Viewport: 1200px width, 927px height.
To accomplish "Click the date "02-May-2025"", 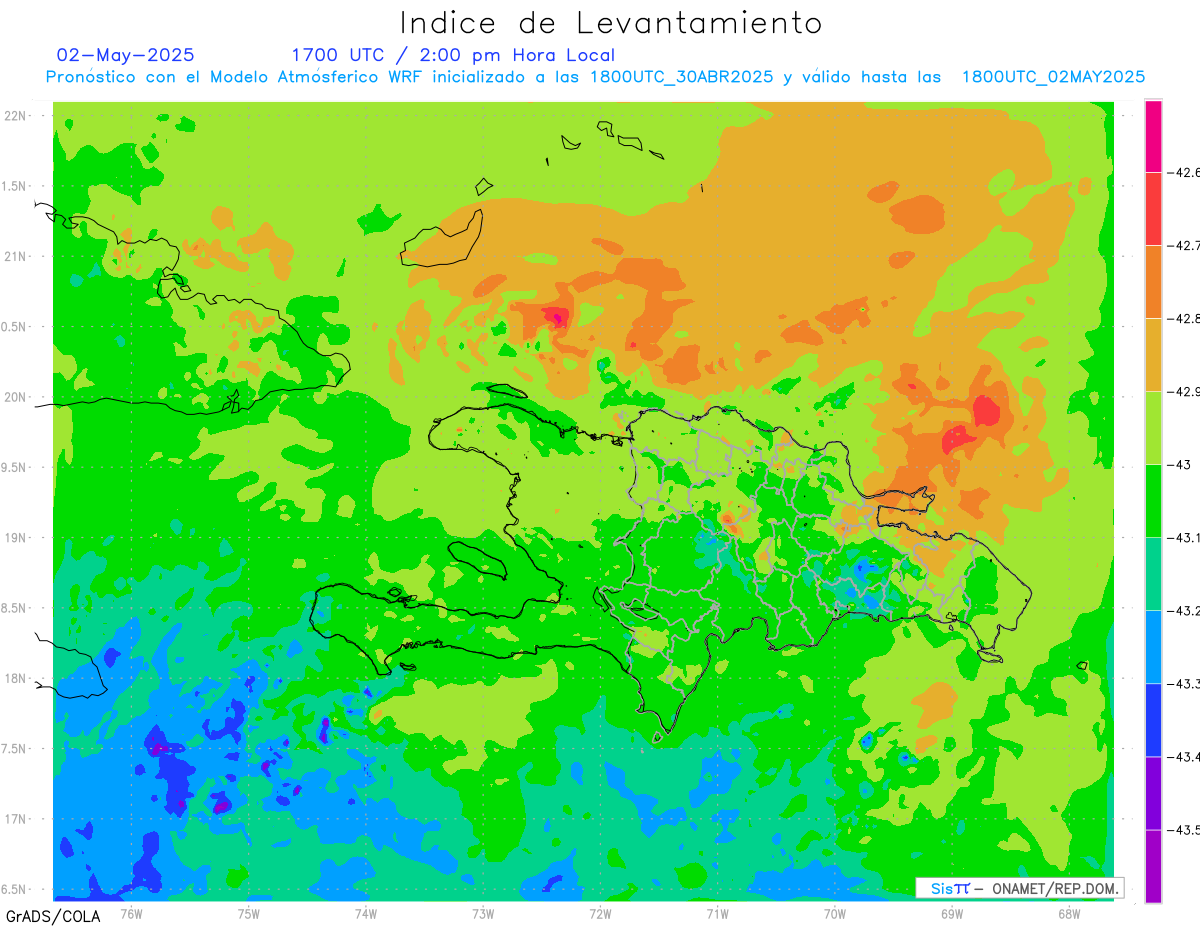I will coord(125,55).
